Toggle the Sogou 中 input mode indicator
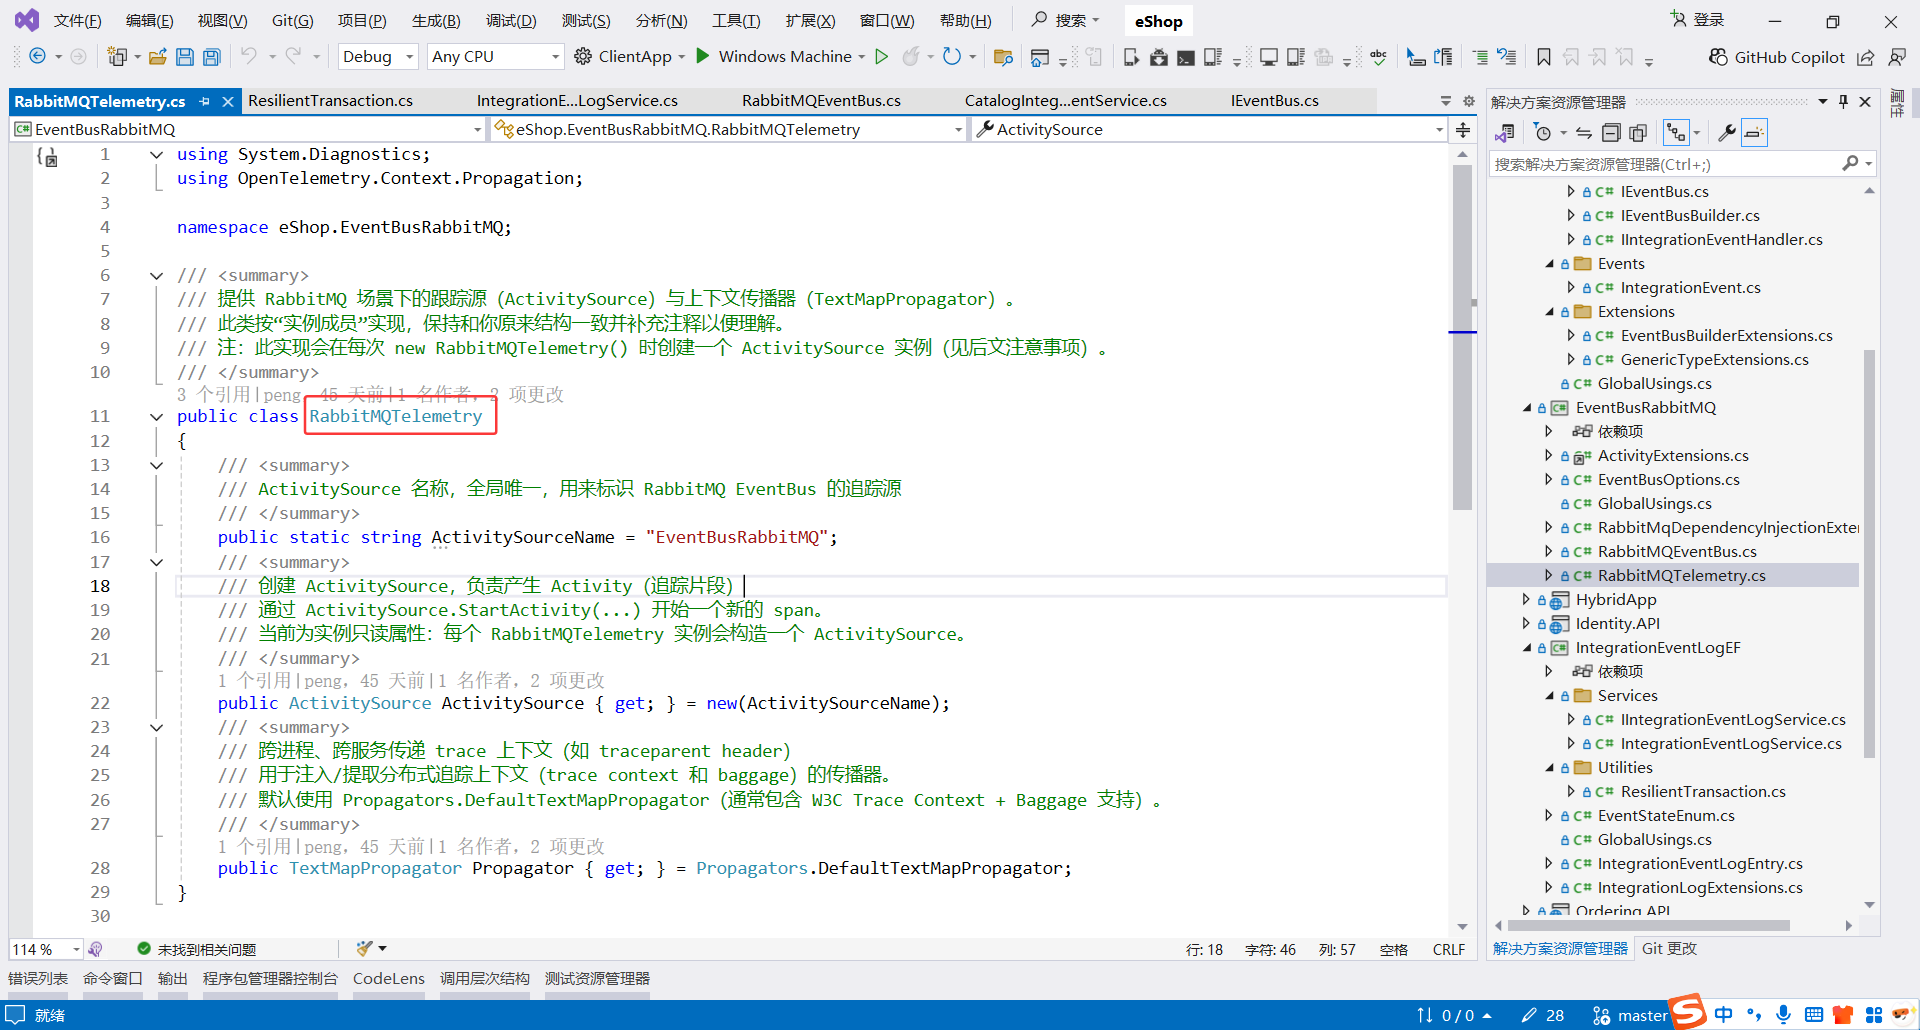 coord(1724,1015)
